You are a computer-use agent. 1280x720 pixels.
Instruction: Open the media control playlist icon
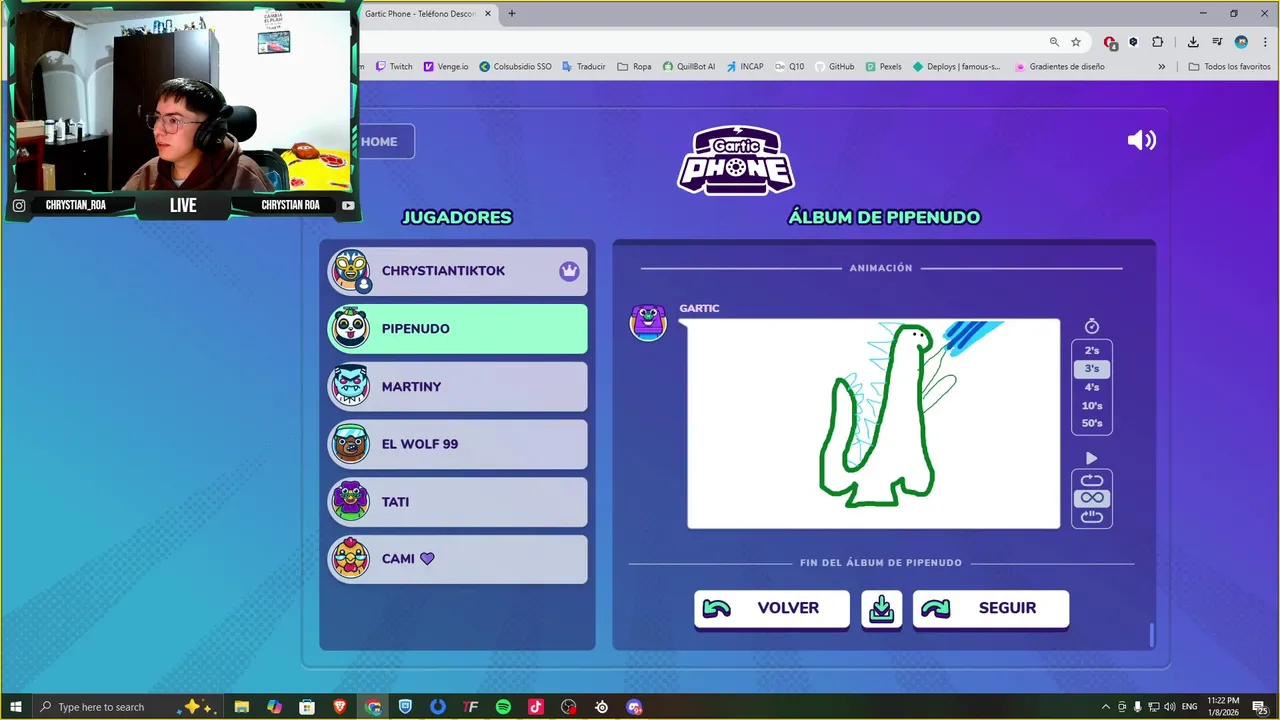(x=1217, y=42)
